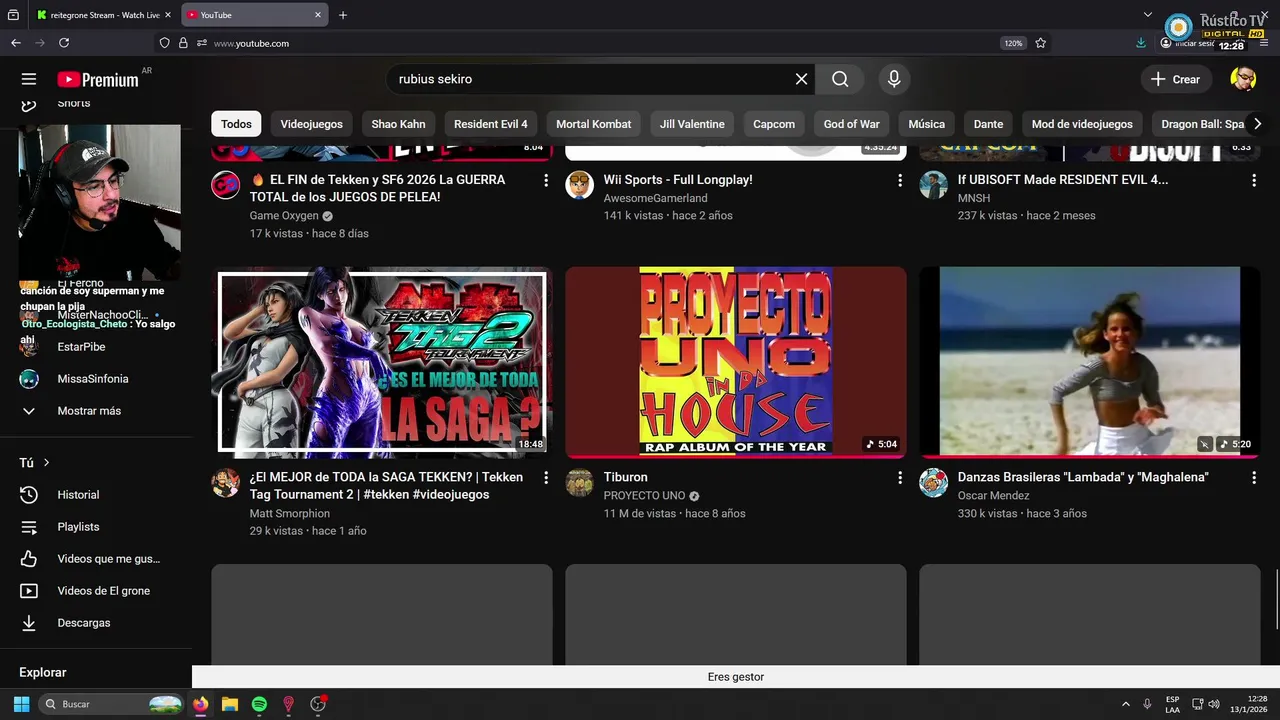Select the Todos filter chip
This screenshot has height=720, width=1280.
(236, 124)
